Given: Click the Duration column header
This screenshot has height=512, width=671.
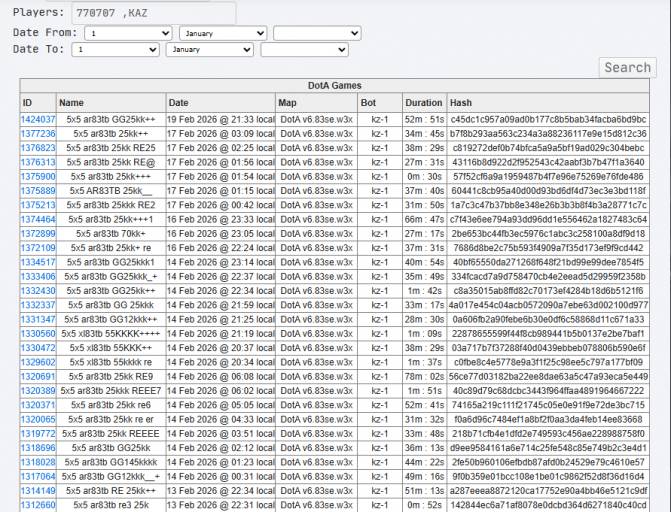Looking at the screenshot, I should [x=424, y=103].
